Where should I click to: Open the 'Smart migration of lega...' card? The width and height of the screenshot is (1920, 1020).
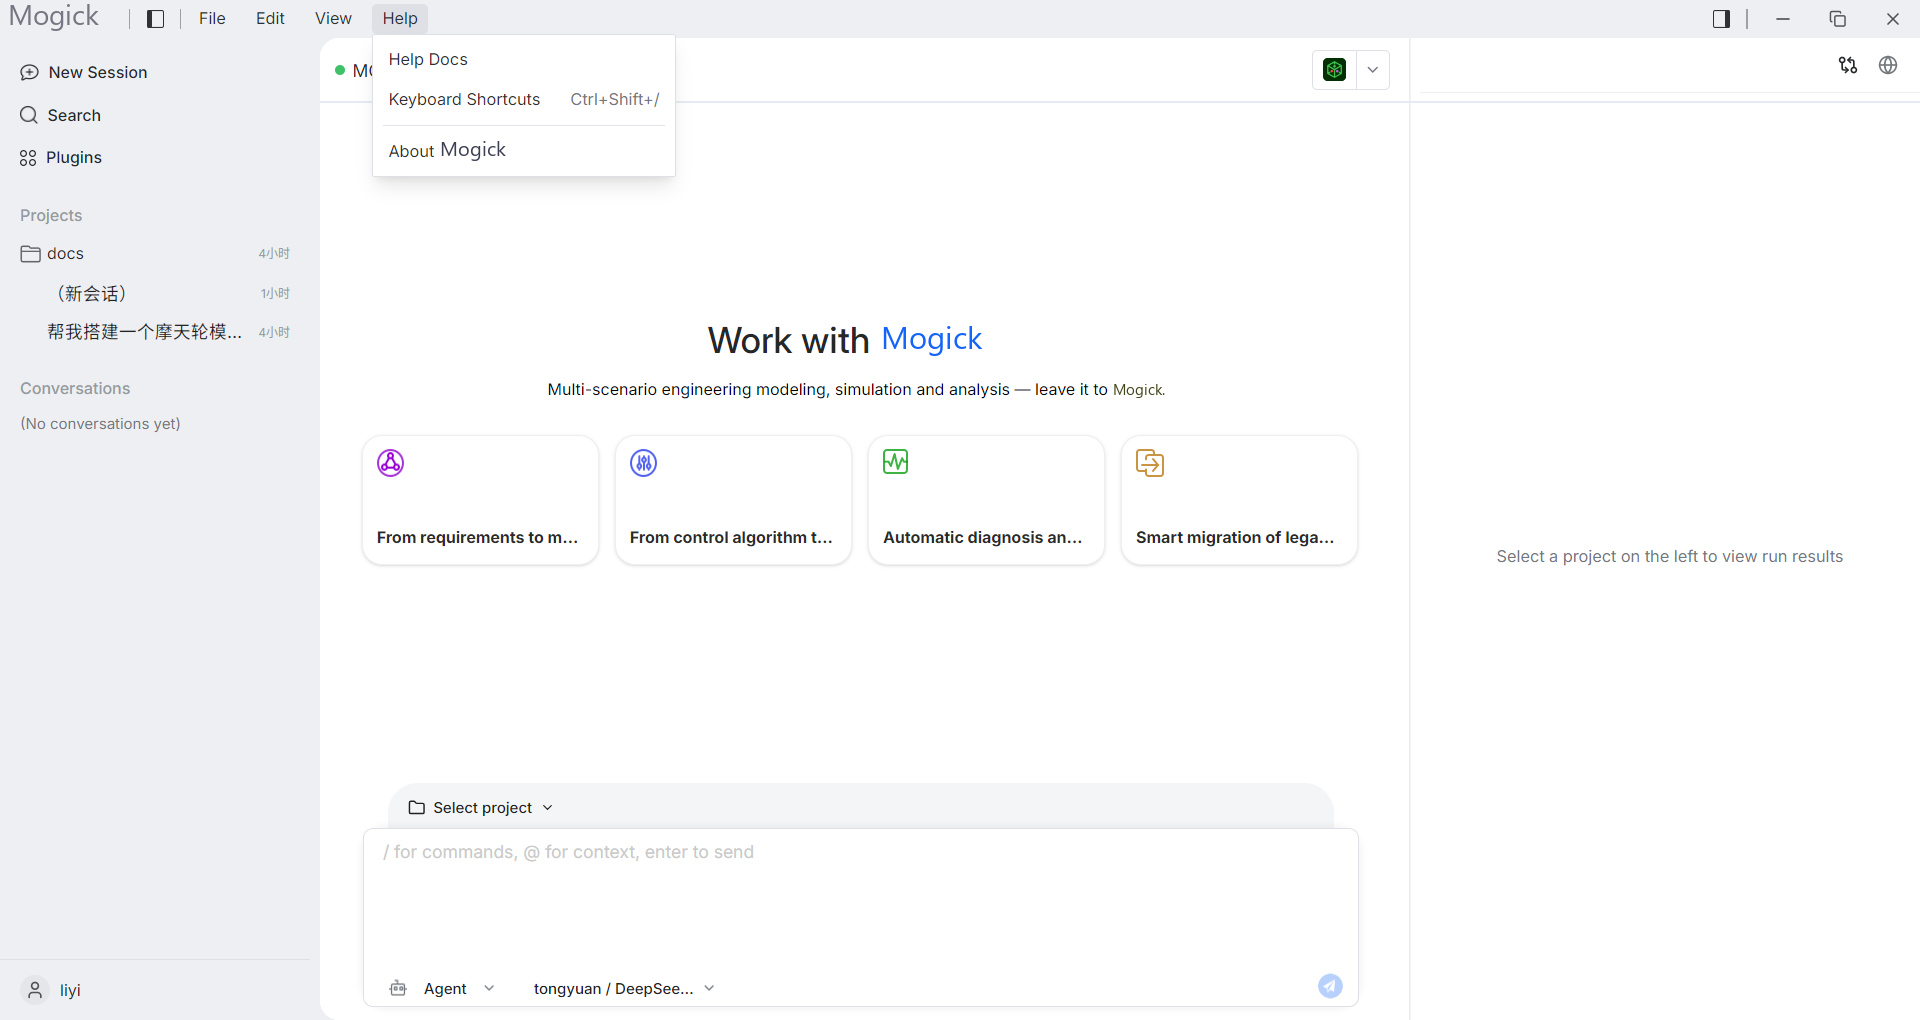pyautogui.click(x=1239, y=500)
